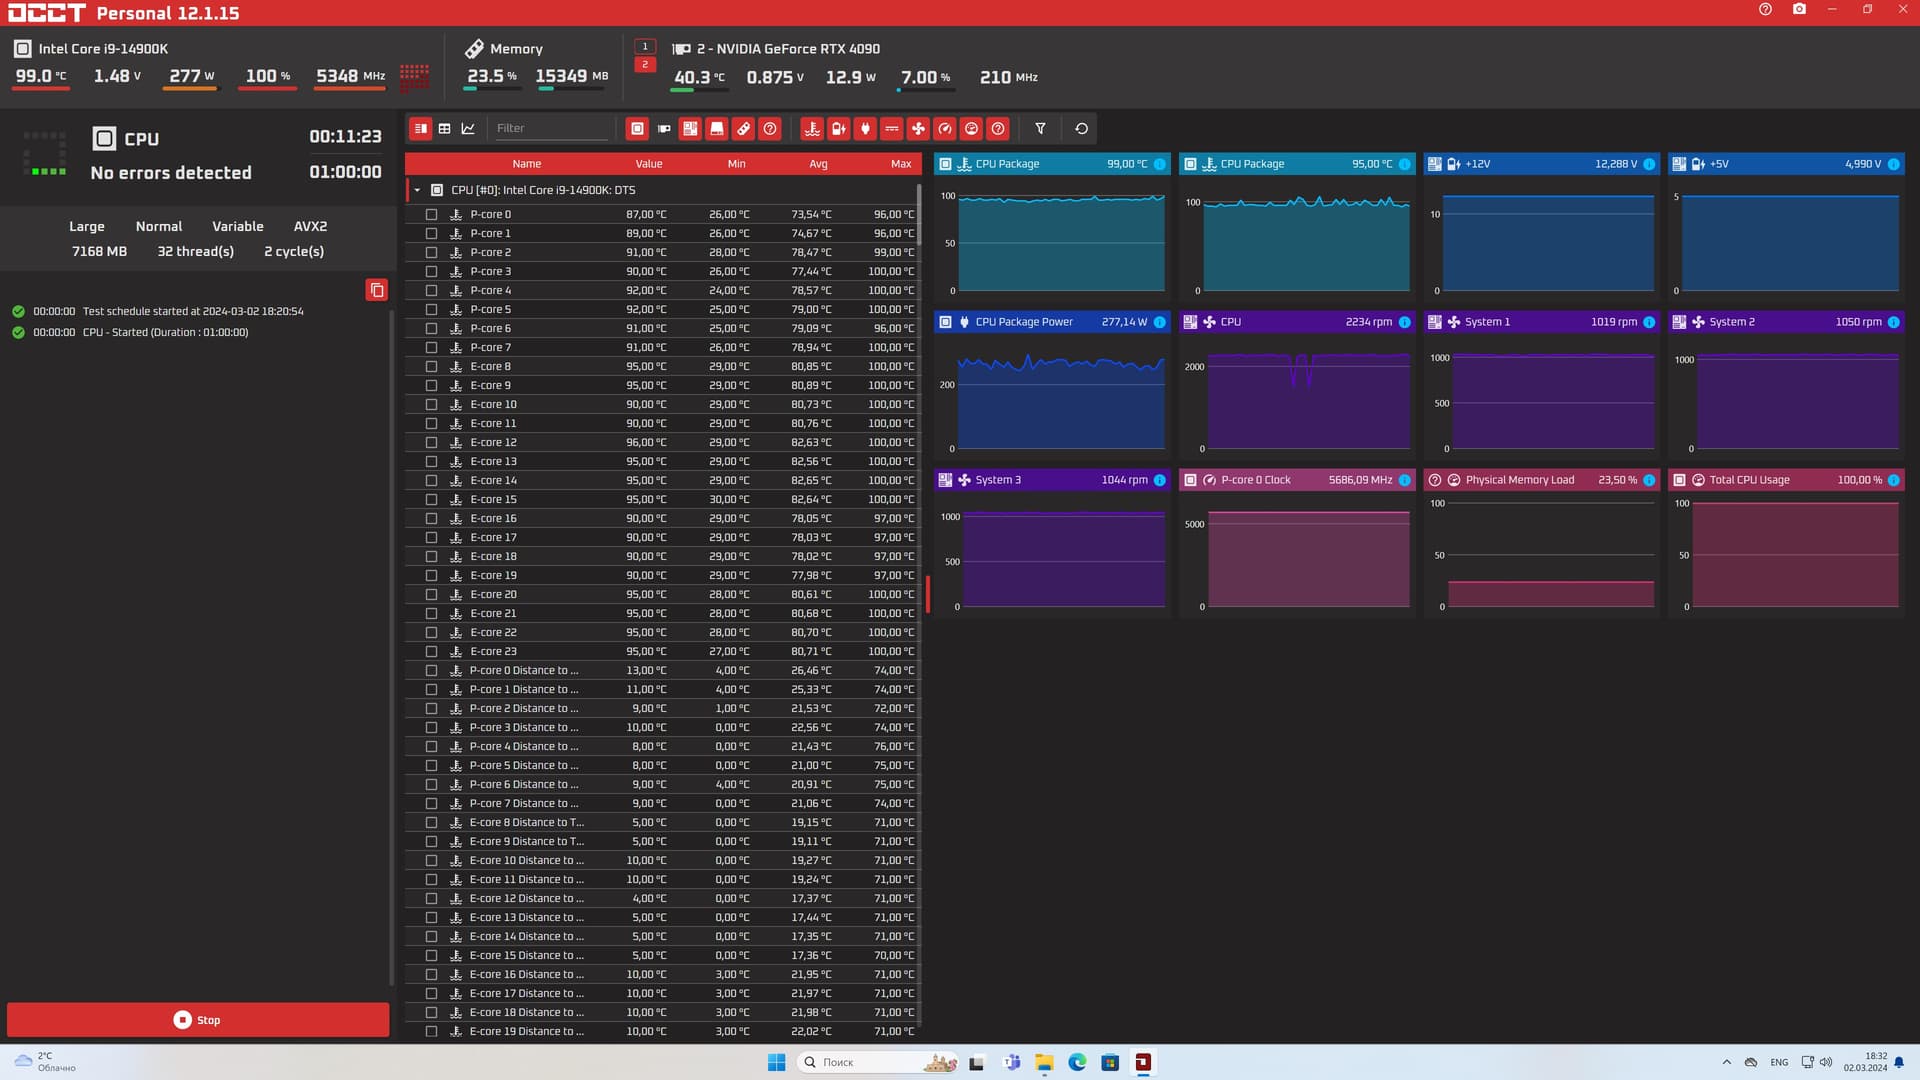The image size is (1920, 1080).
Task: Reset sensor min/max values with refresh icon
Action: [1081, 128]
